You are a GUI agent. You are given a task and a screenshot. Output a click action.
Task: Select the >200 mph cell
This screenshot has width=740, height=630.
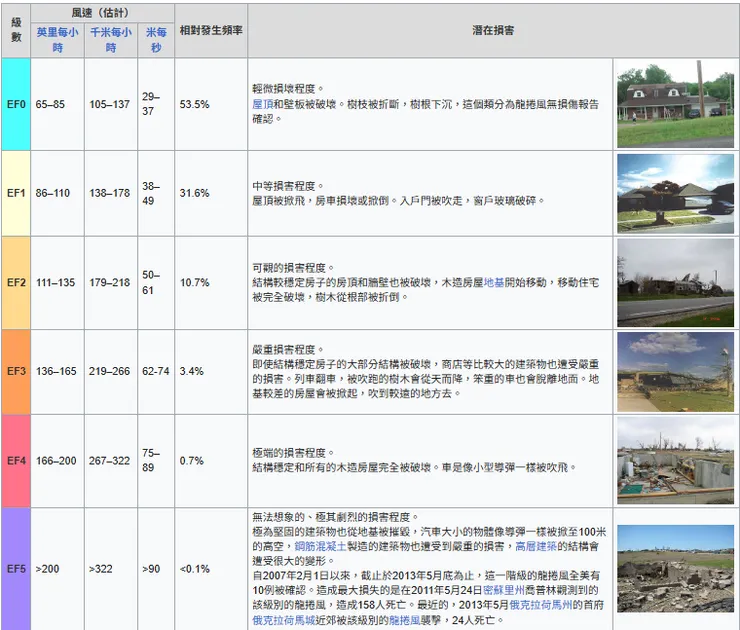point(58,569)
